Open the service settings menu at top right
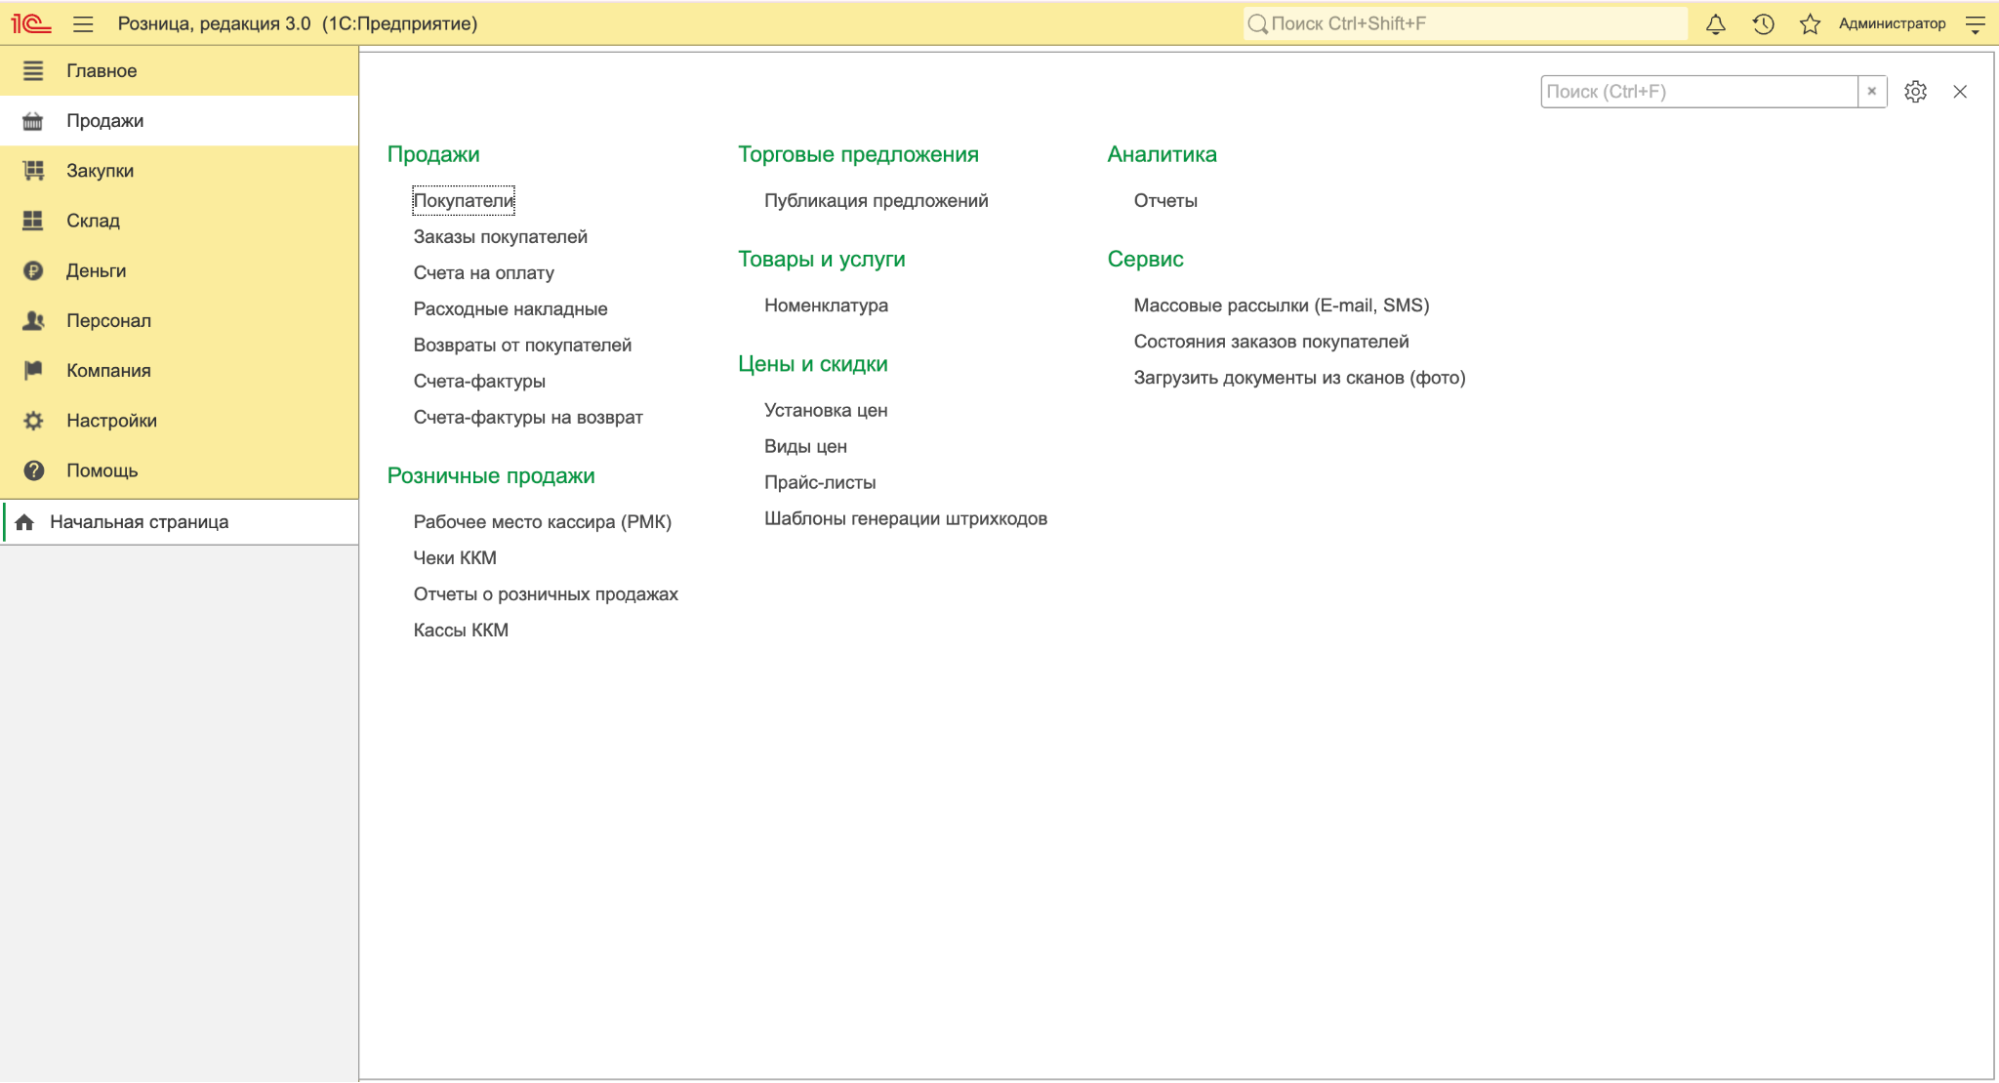This screenshot has width=1999, height=1083. pos(1975,24)
